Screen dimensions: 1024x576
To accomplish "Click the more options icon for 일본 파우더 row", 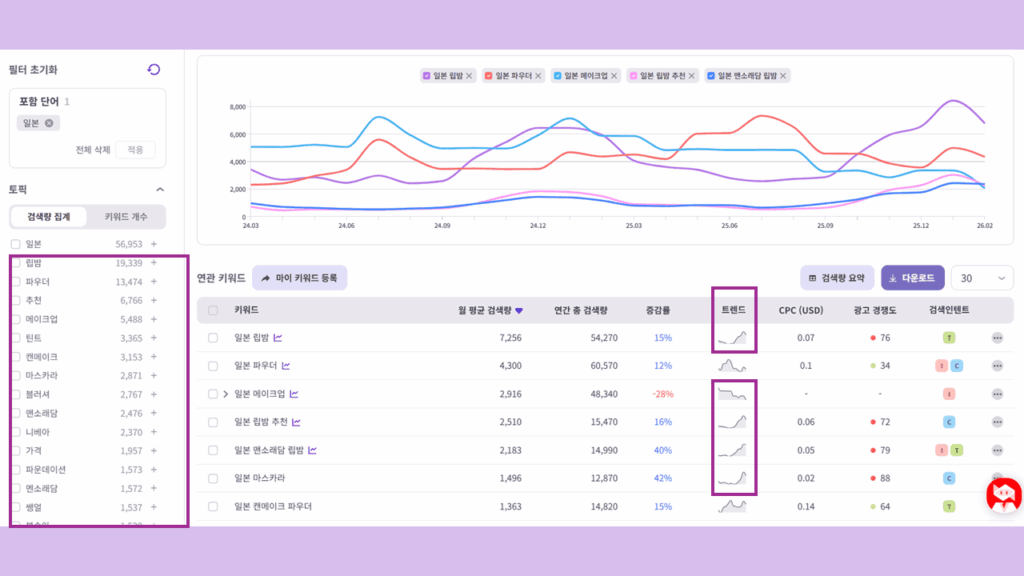I will click(x=997, y=366).
